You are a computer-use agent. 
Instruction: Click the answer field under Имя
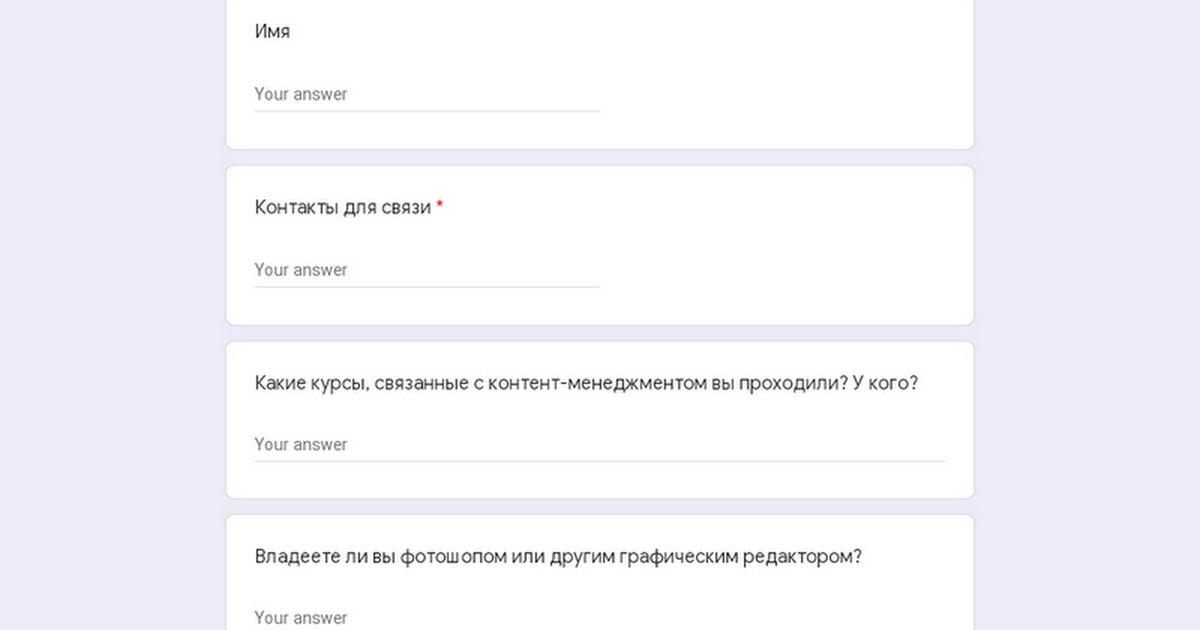pos(427,94)
